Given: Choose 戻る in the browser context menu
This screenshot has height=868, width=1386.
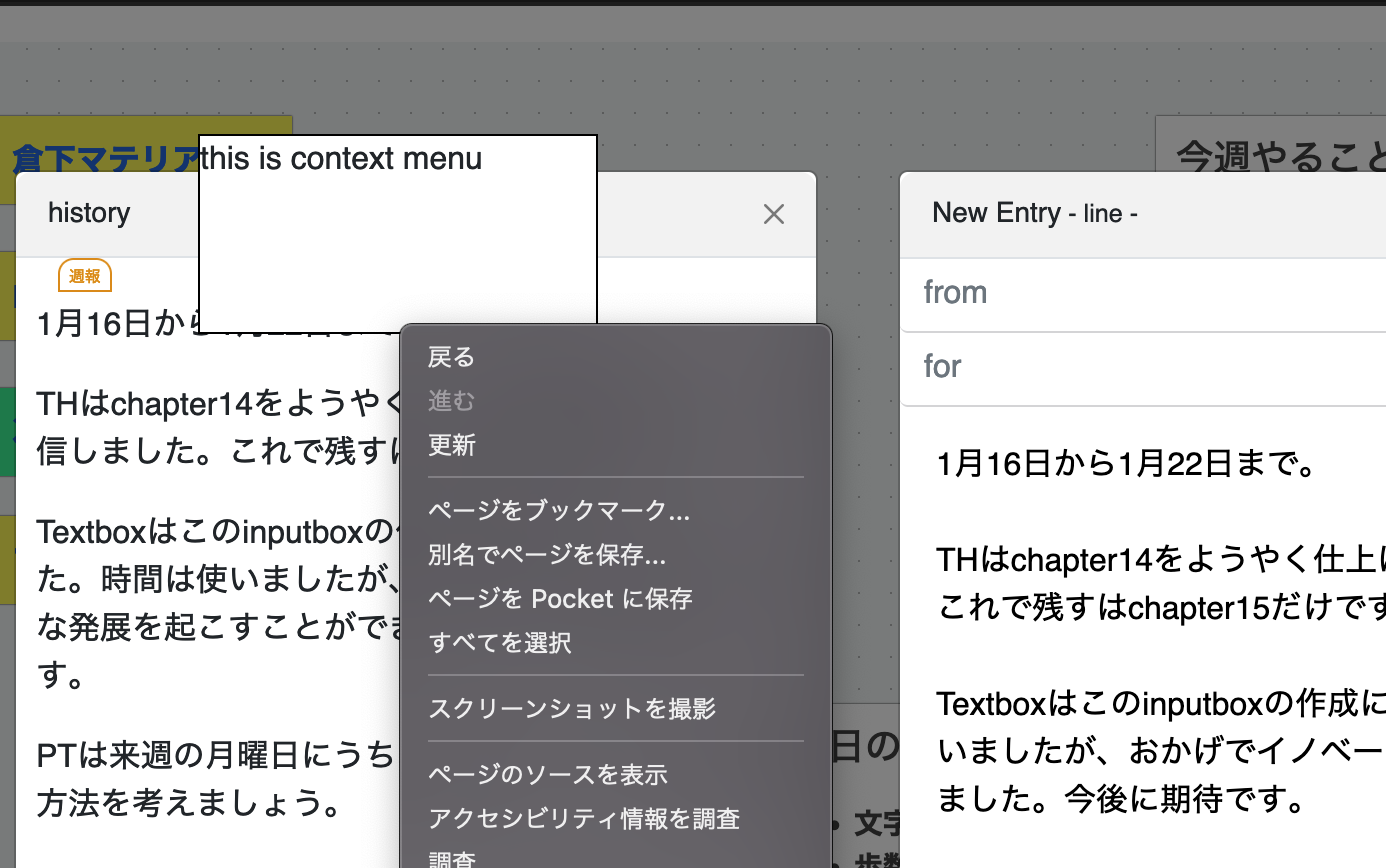Looking at the screenshot, I should (x=616, y=357).
